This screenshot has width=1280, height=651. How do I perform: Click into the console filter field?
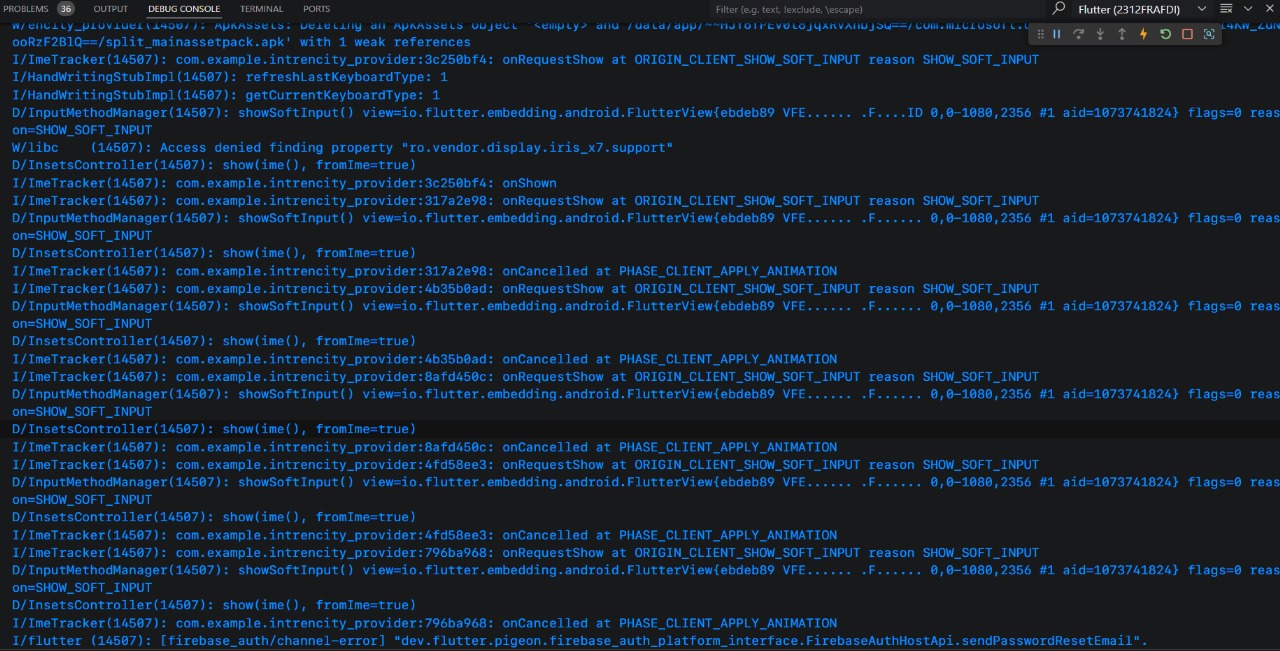coord(870,9)
